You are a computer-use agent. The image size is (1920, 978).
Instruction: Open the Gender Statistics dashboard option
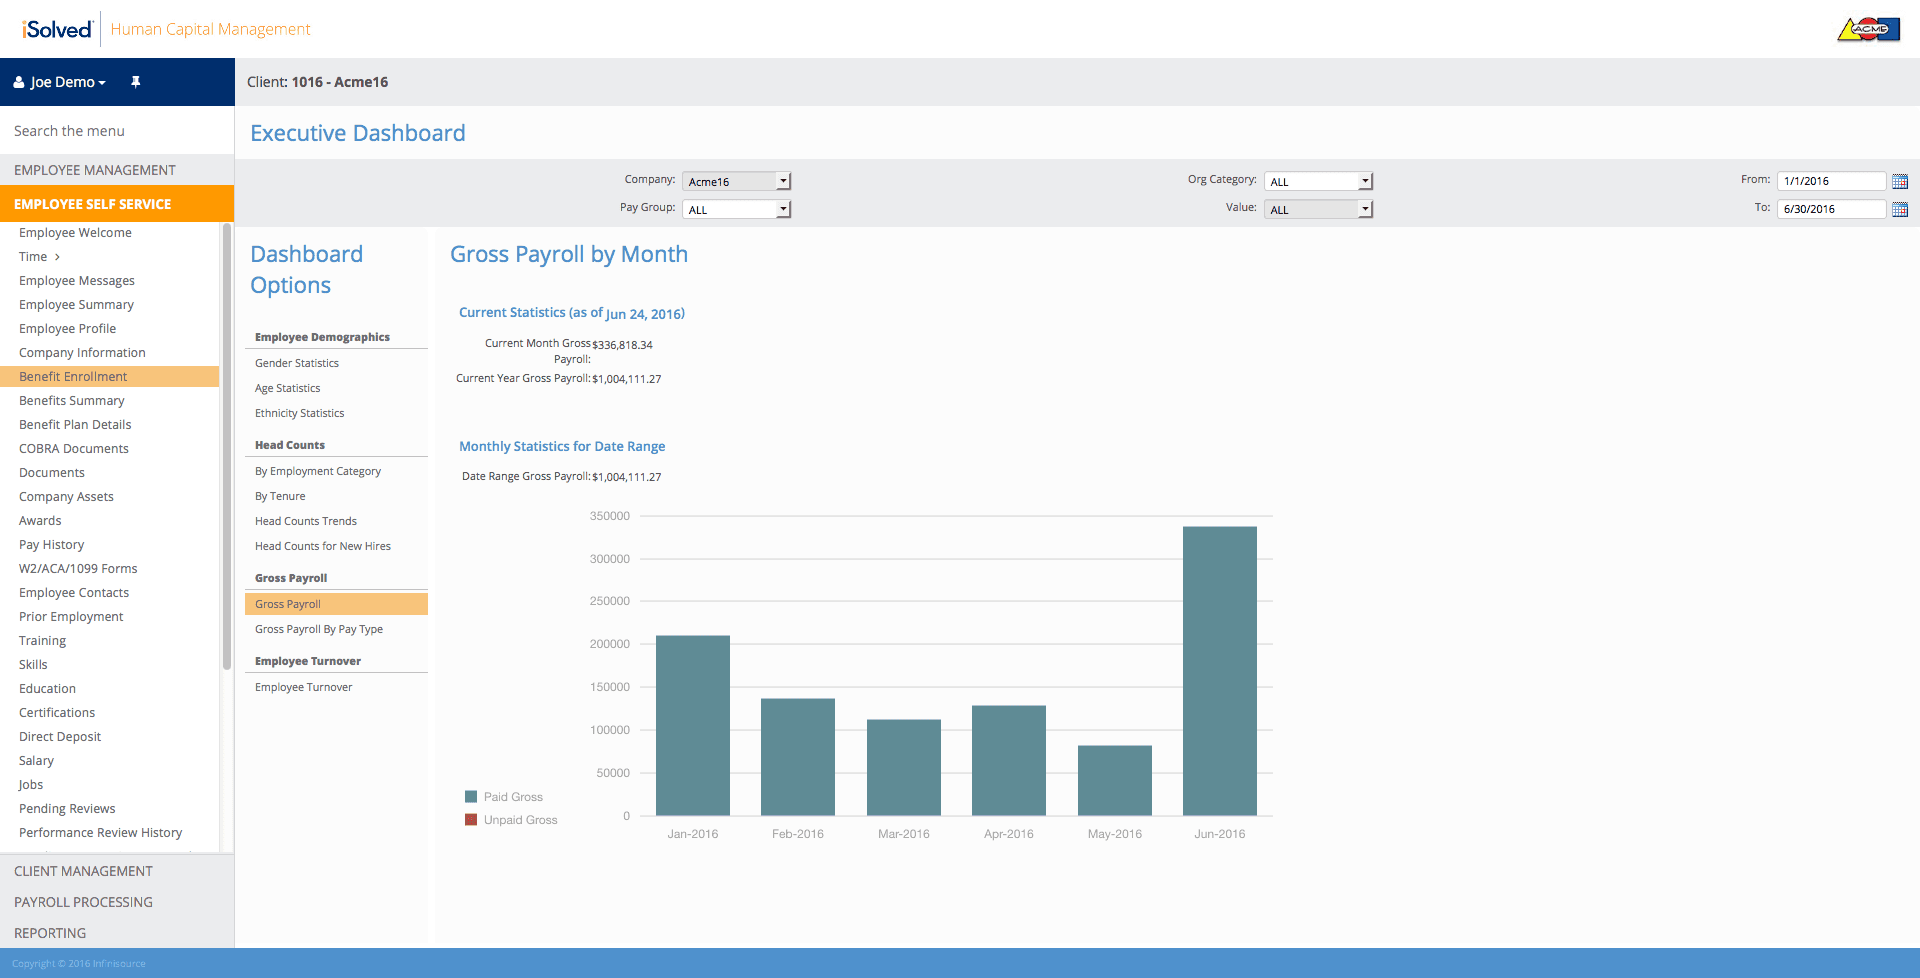(x=297, y=363)
